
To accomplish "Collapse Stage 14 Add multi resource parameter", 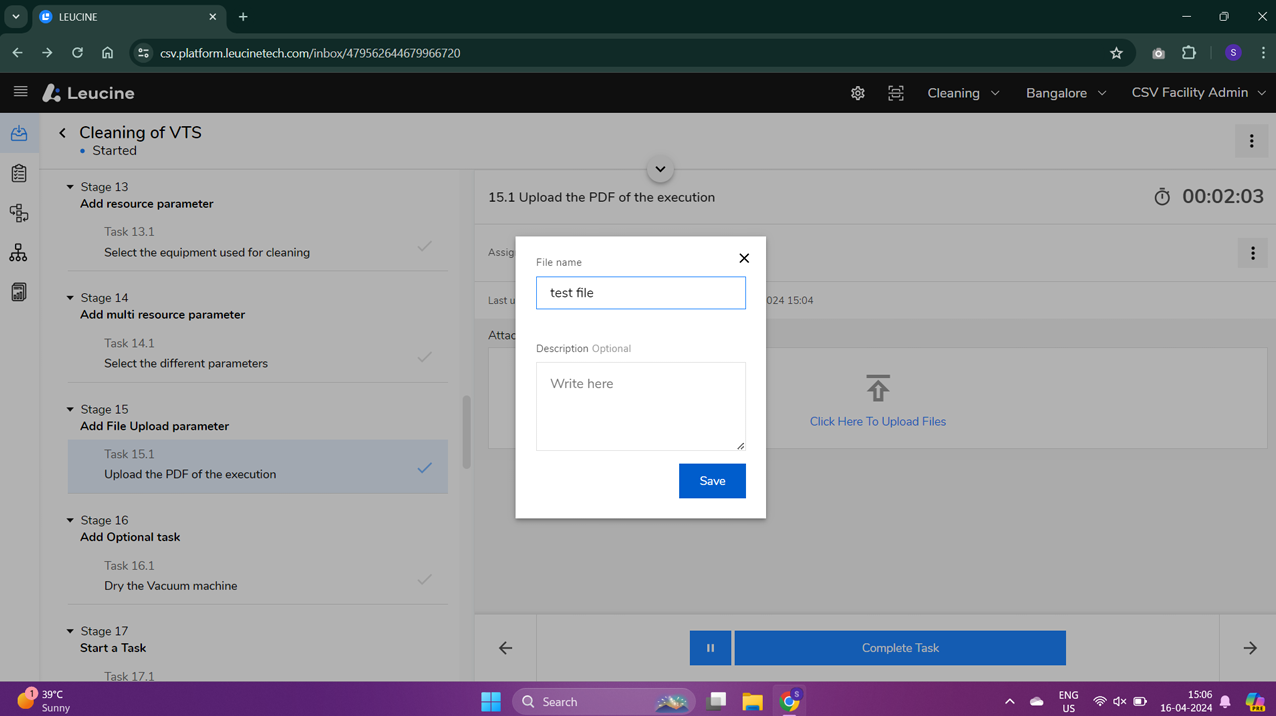I will (70, 298).
